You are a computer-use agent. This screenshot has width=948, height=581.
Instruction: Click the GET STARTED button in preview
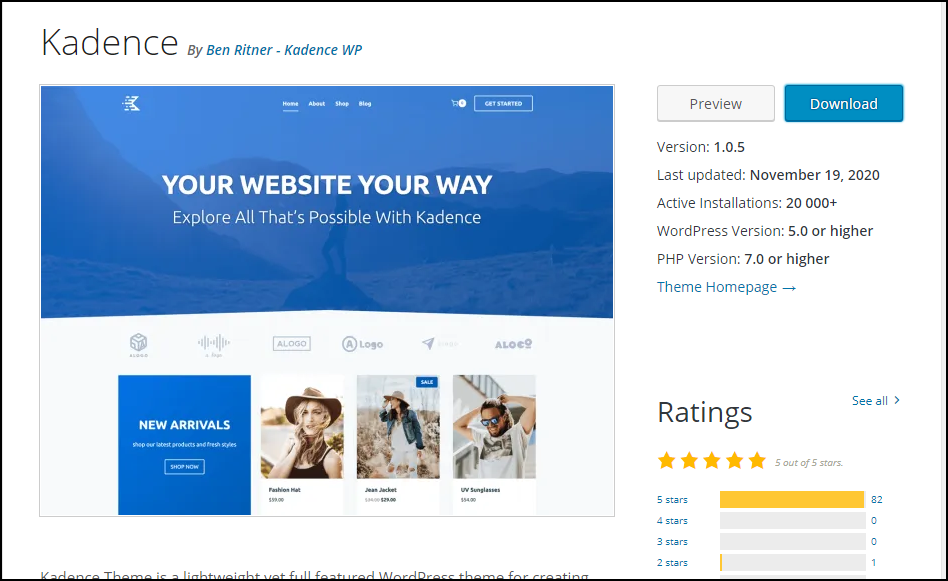tap(503, 103)
